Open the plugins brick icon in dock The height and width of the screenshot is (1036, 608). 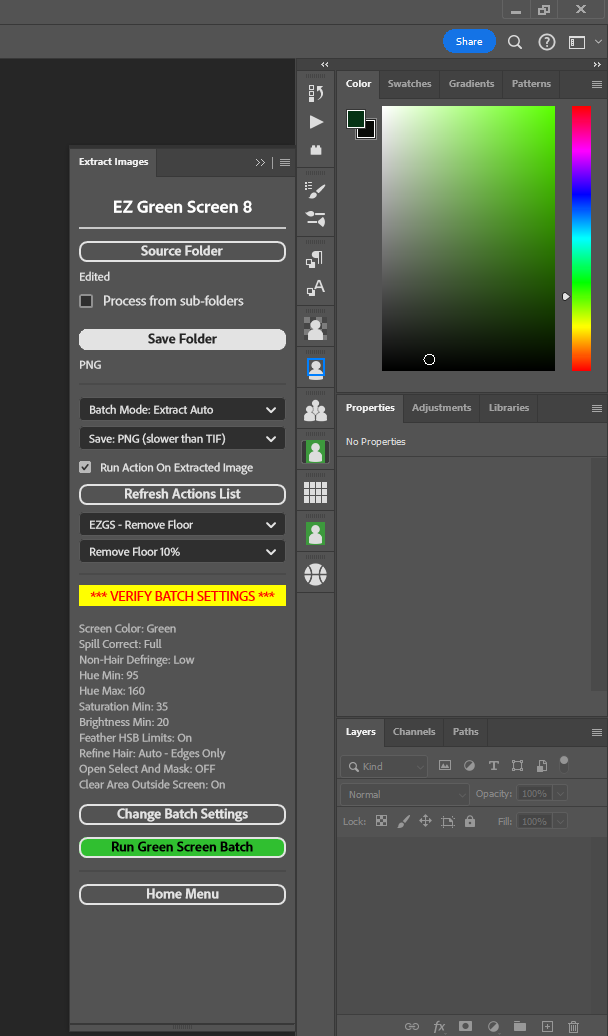tap(316, 150)
